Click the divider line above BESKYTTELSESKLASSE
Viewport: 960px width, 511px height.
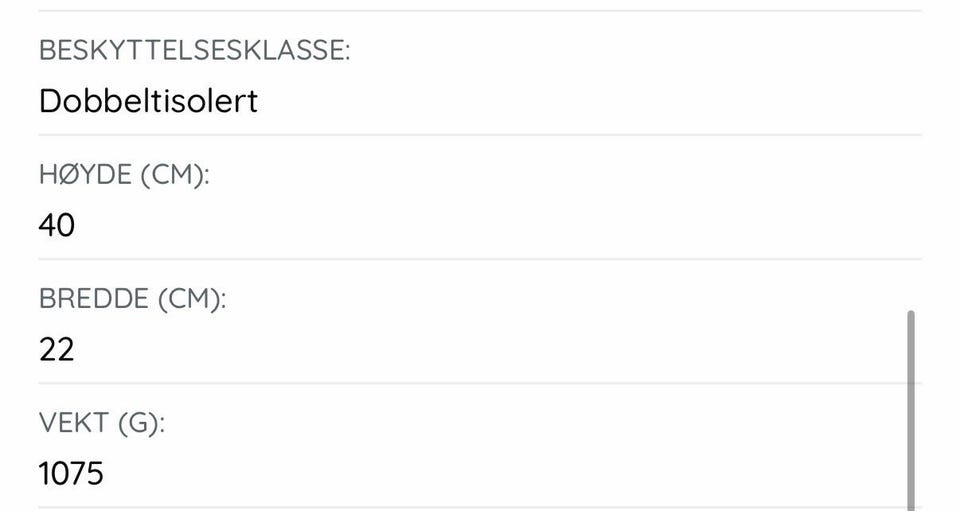click(x=480, y=10)
